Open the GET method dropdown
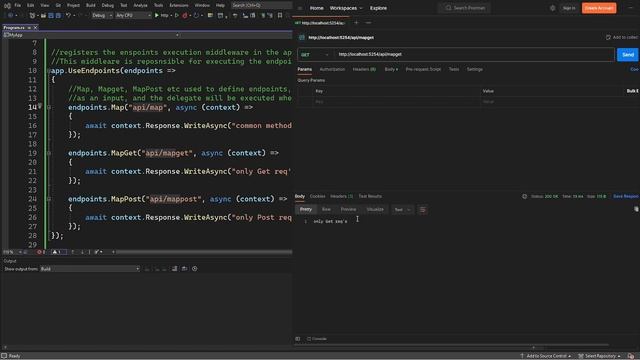This screenshot has width=640, height=360. coord(315,55)
